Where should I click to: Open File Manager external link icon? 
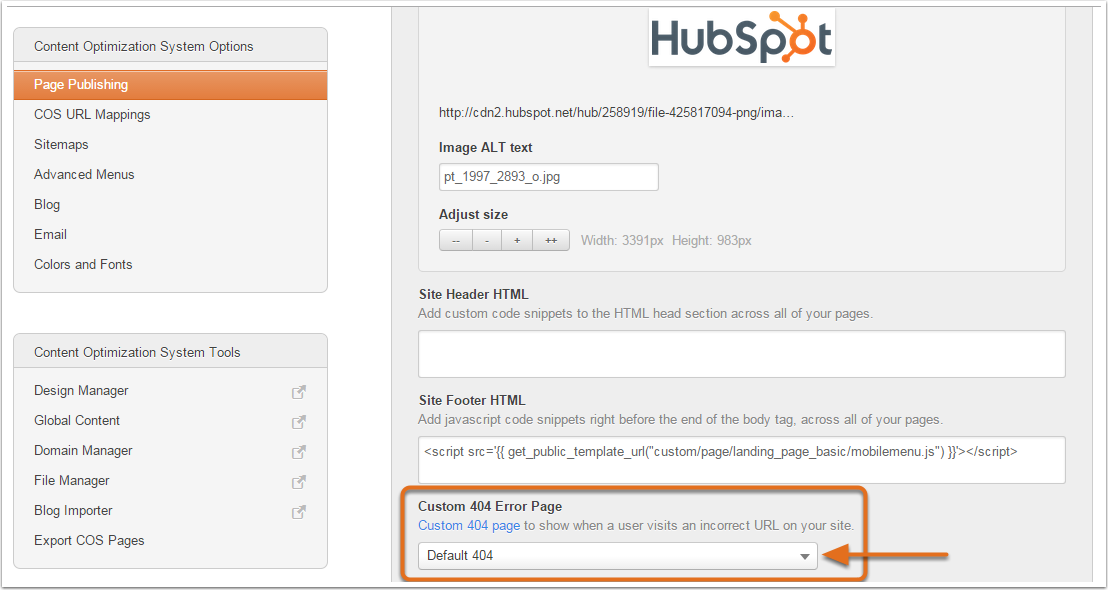click(299, 482)
